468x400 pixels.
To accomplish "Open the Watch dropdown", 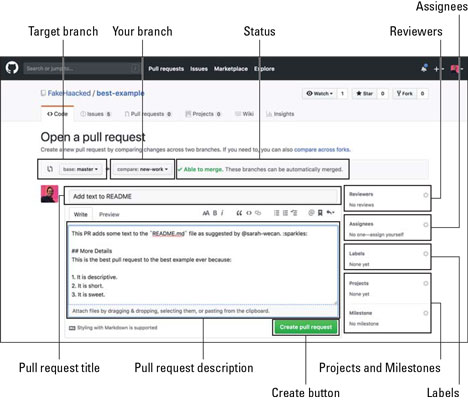I will coord(320,94).
